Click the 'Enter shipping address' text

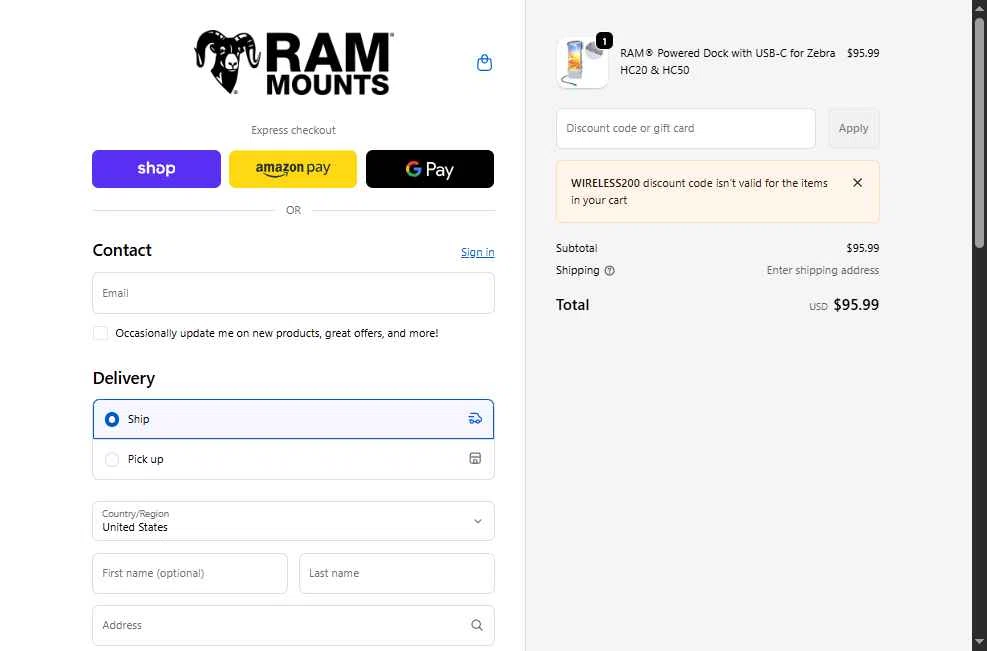[x=823, y=270]
